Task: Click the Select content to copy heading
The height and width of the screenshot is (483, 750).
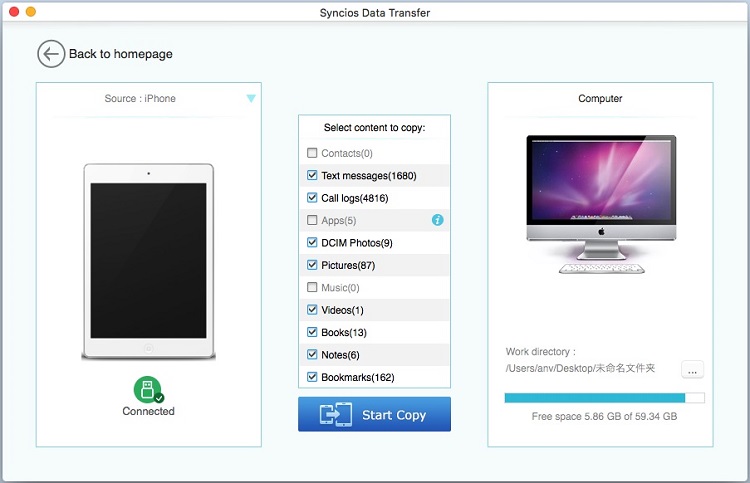Action: point(375,128)
